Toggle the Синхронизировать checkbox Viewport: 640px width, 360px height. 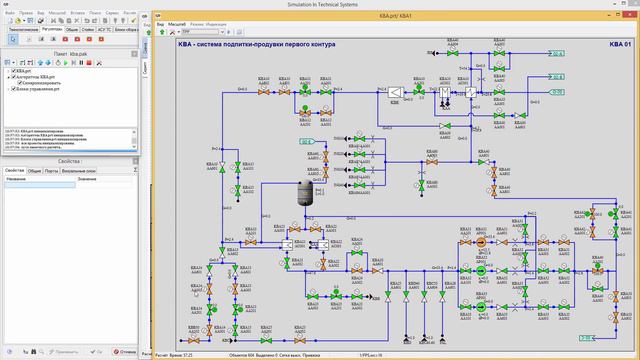click(20, 83)
